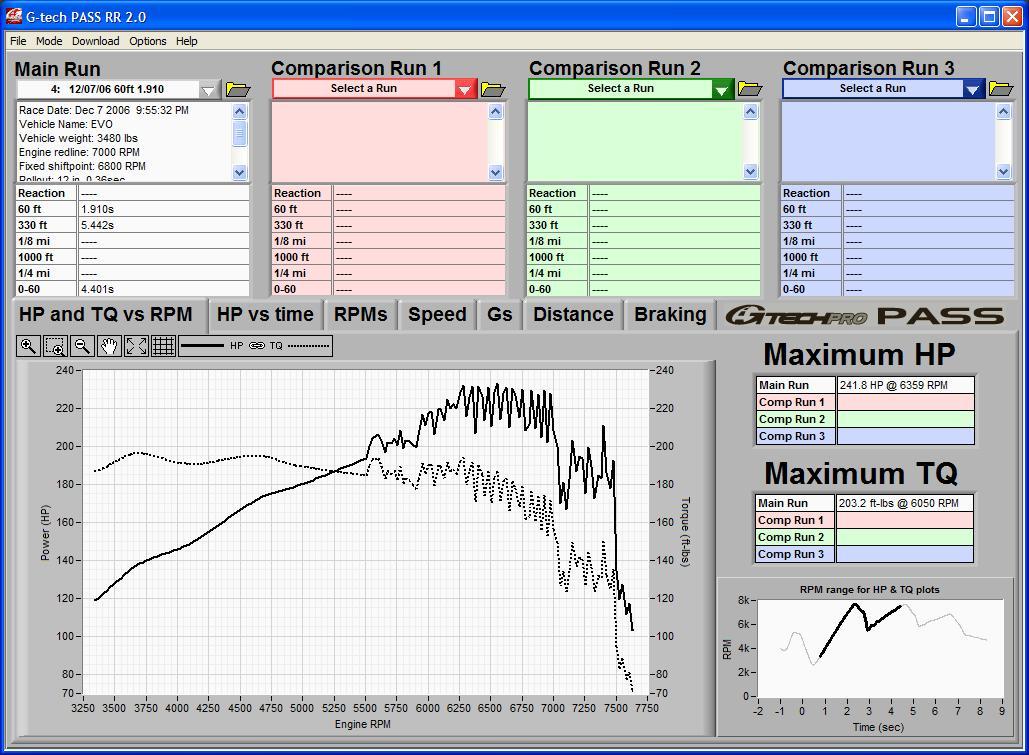Click the zoom out magnifier tool
1029x755 pixels.
(83, 346)
